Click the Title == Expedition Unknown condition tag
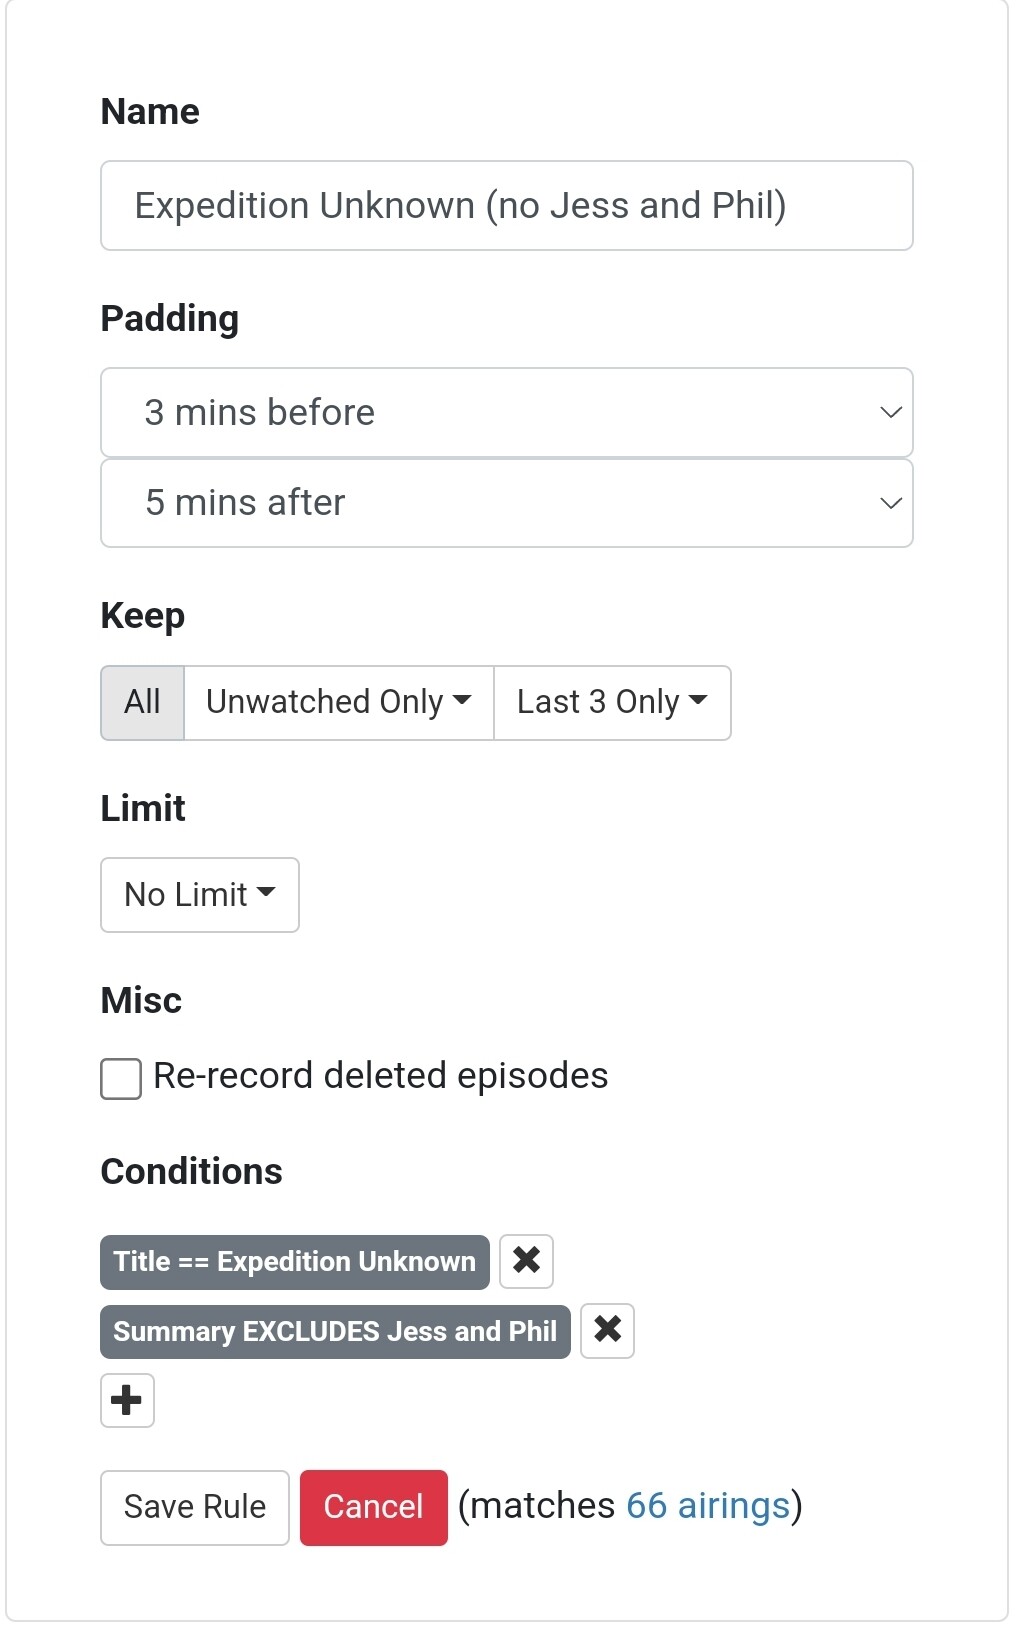This screenshot has width=1018, height=1625. [294, 1262]
